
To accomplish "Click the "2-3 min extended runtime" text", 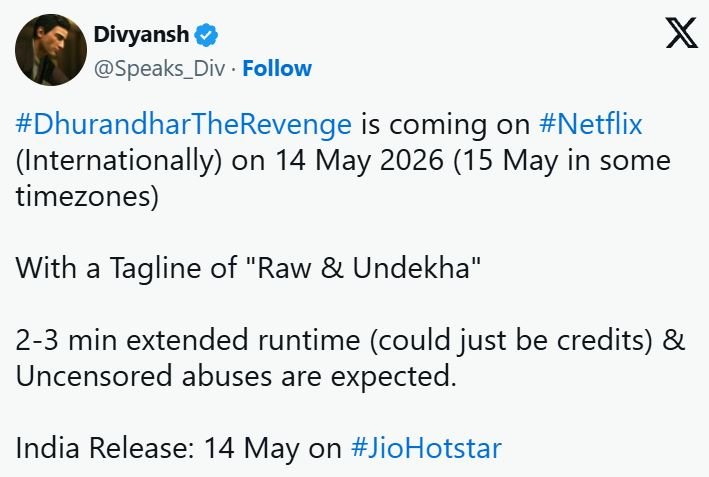I will coord(188,340).
